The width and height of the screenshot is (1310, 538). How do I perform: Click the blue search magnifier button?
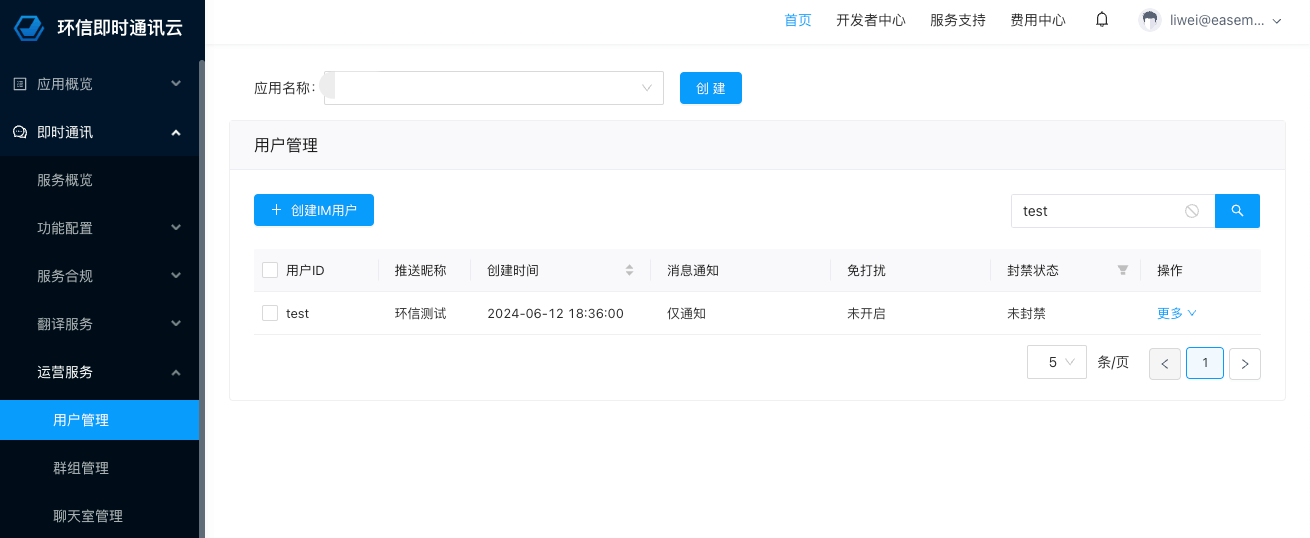(1237, 211)
